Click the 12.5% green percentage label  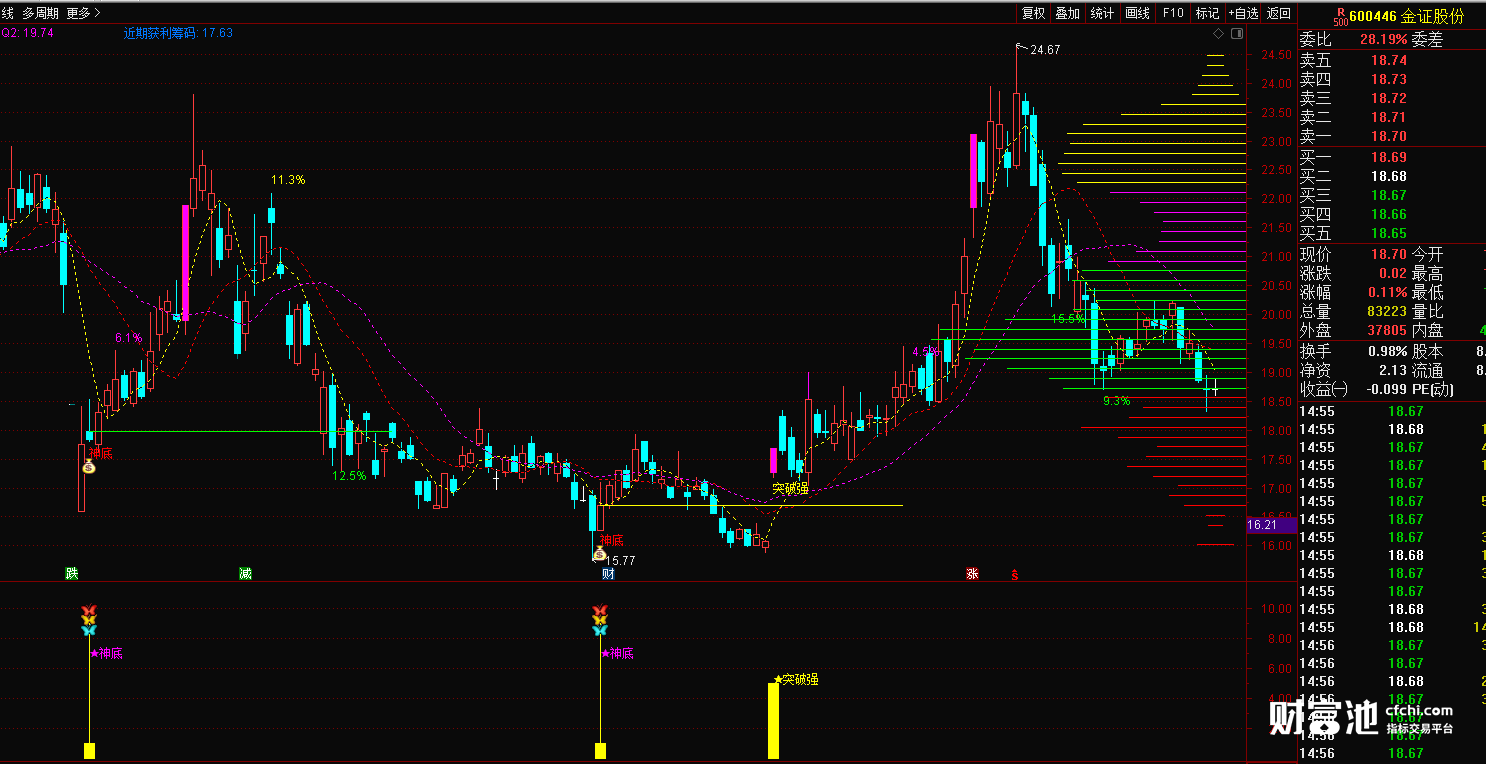(x=349, y=476)
